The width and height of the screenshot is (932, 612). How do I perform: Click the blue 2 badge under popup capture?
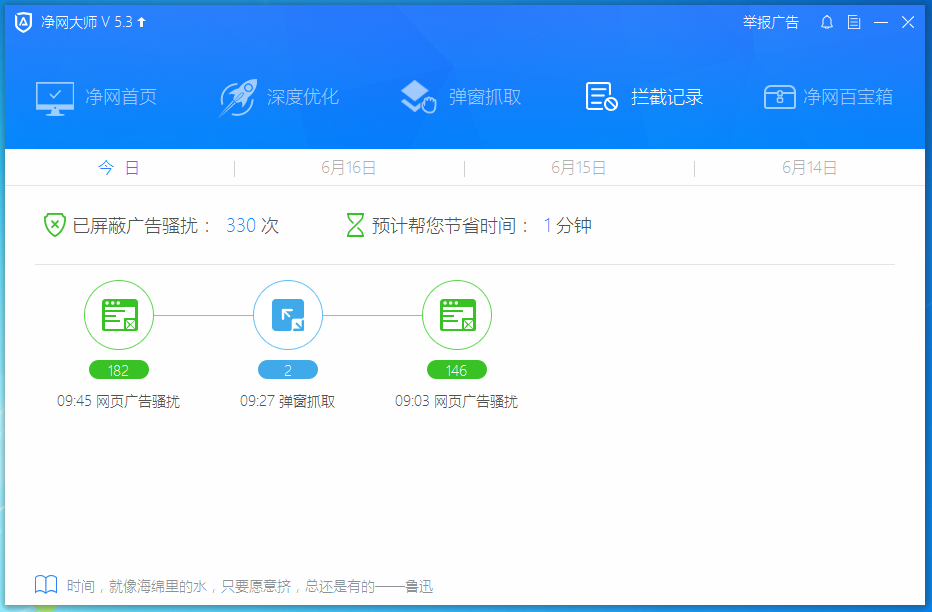(288, 370)
